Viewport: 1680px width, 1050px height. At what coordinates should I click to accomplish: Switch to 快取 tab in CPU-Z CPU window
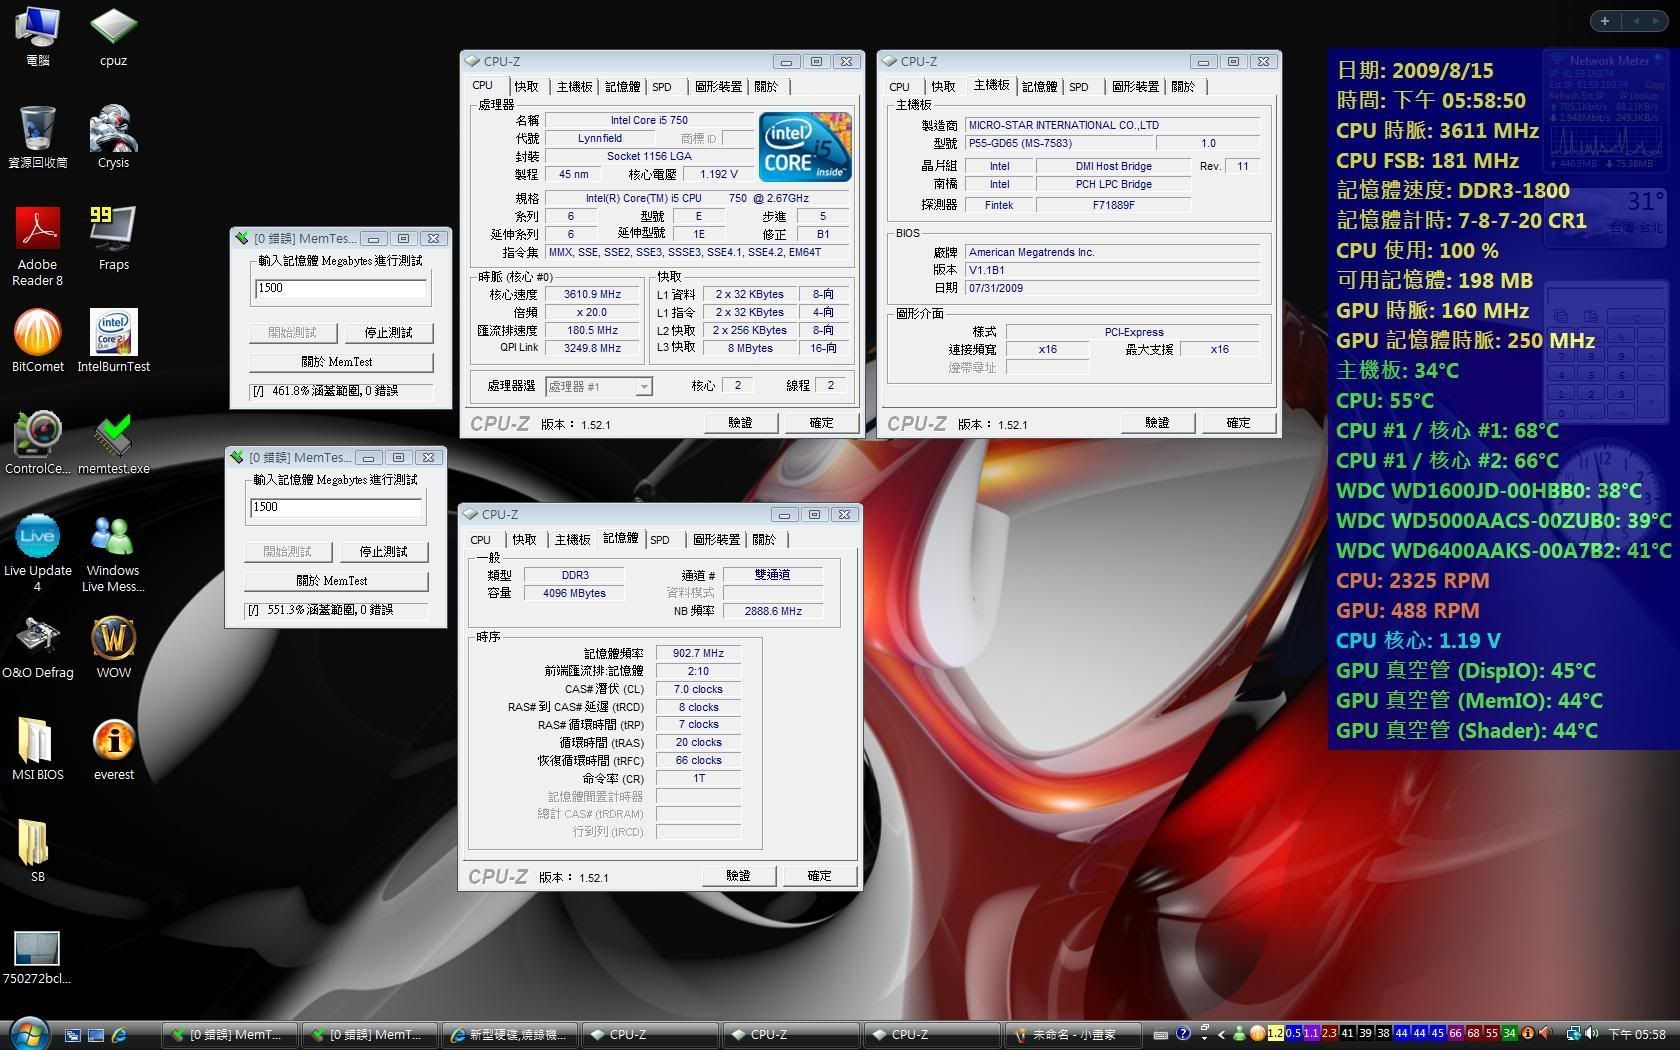pos(526,87)
